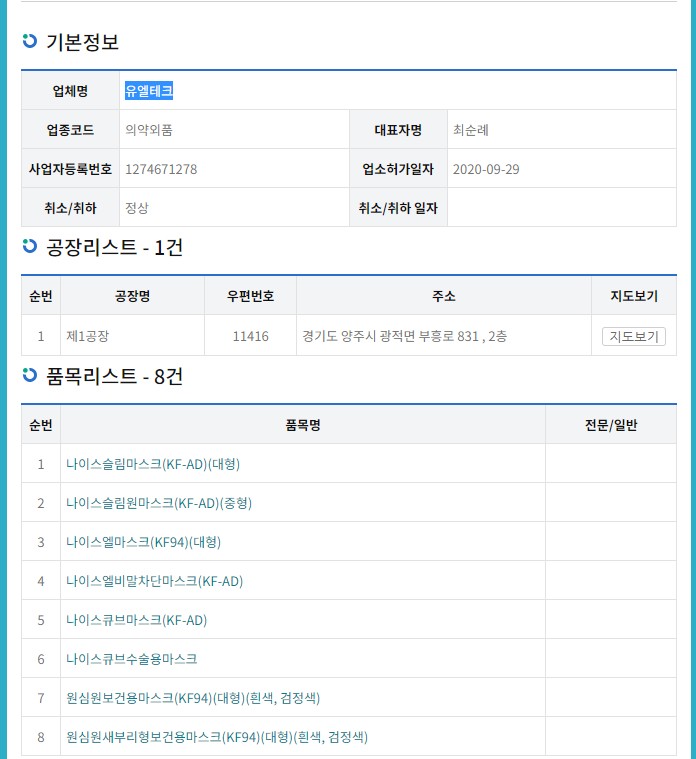Click the 업소허가일자 label cell
The height and width of the screenshot is (759, 696).
(x=398, y=169)
